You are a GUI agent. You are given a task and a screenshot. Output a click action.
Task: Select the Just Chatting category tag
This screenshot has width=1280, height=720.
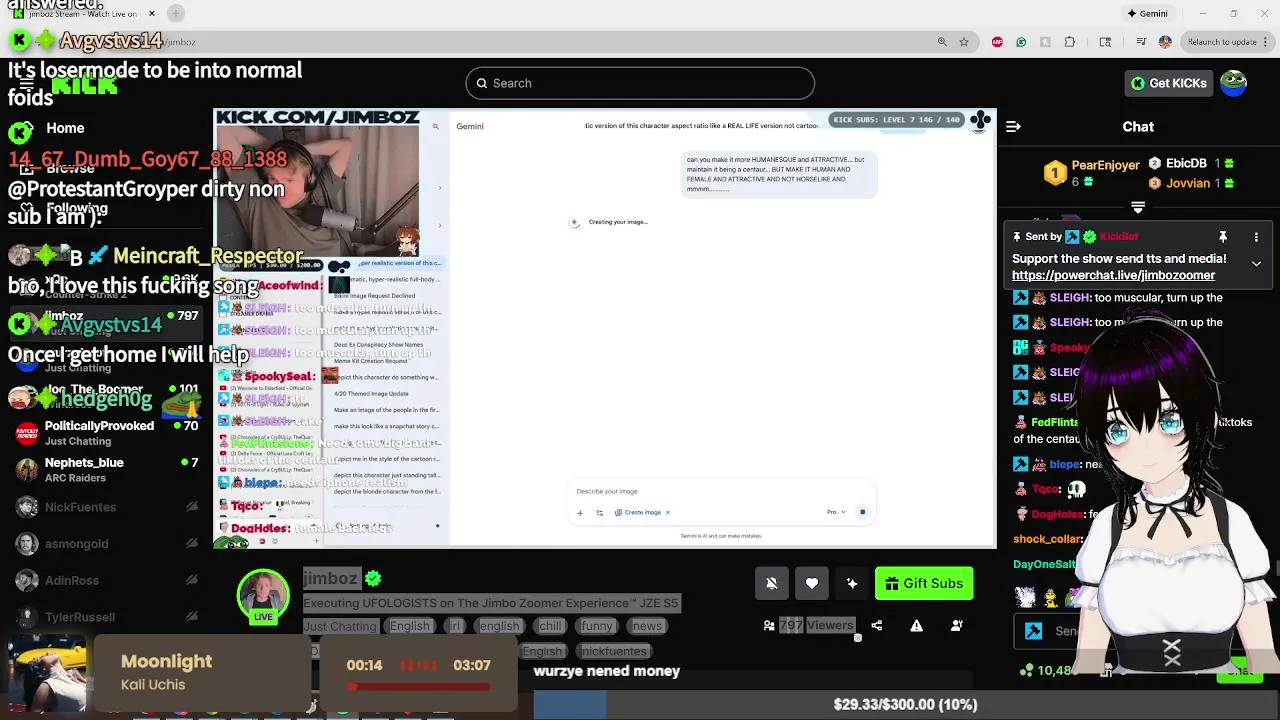point(340,626)
